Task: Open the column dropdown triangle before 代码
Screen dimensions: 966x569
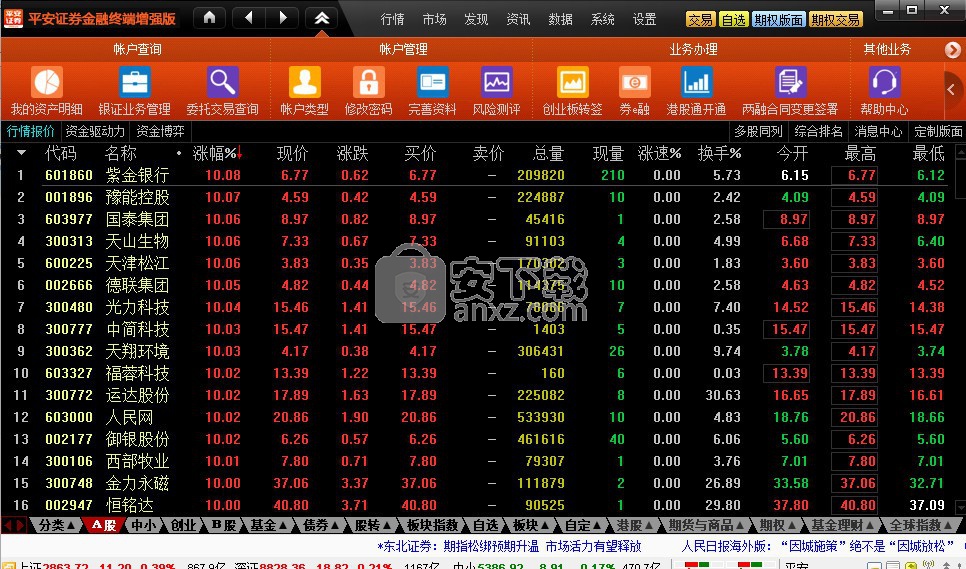Action: (x=22, y=153)
